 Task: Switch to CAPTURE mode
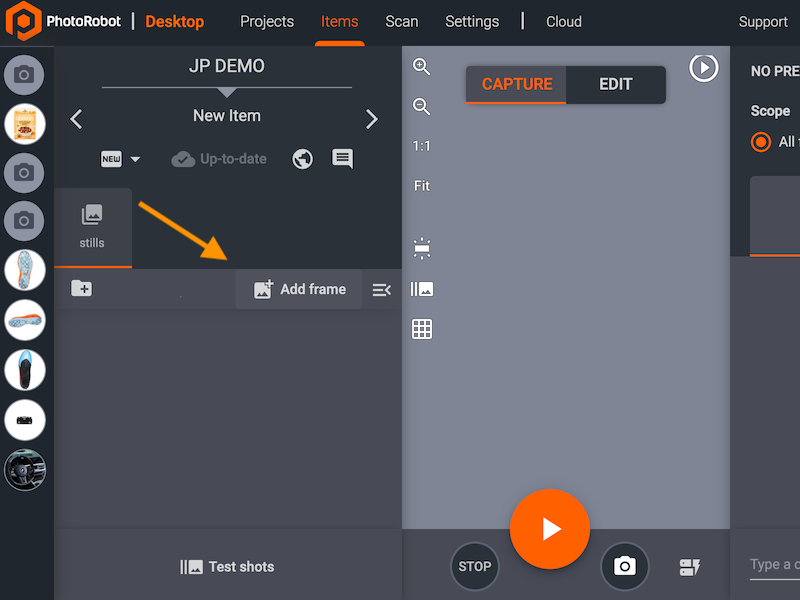pos(517,84)
